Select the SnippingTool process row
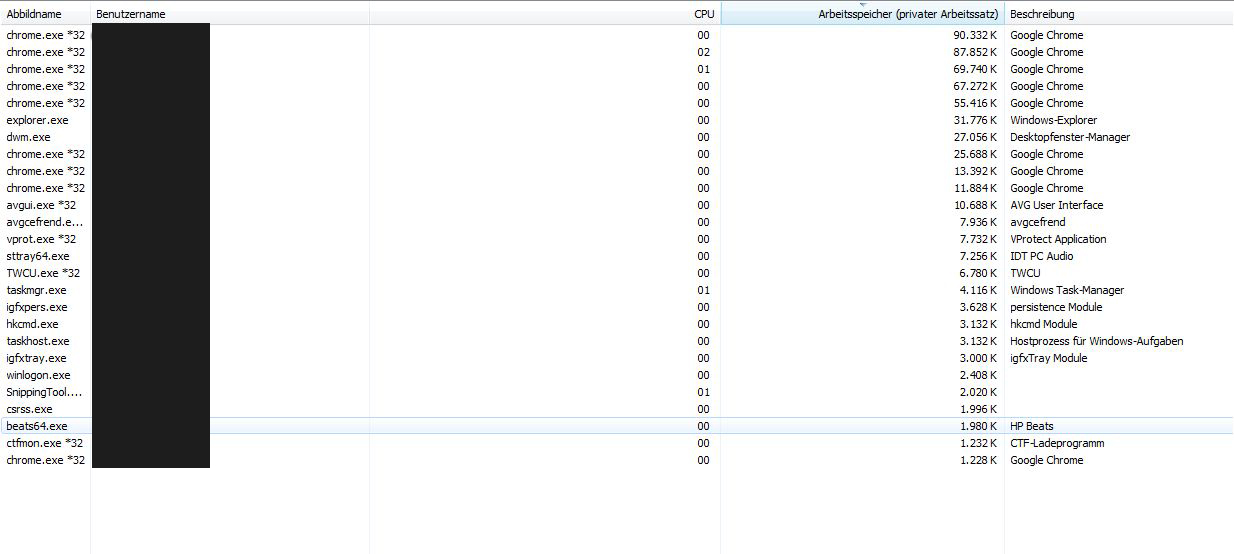The width and height of the screenshot is (1234, 554). click(x=617, y=392)
